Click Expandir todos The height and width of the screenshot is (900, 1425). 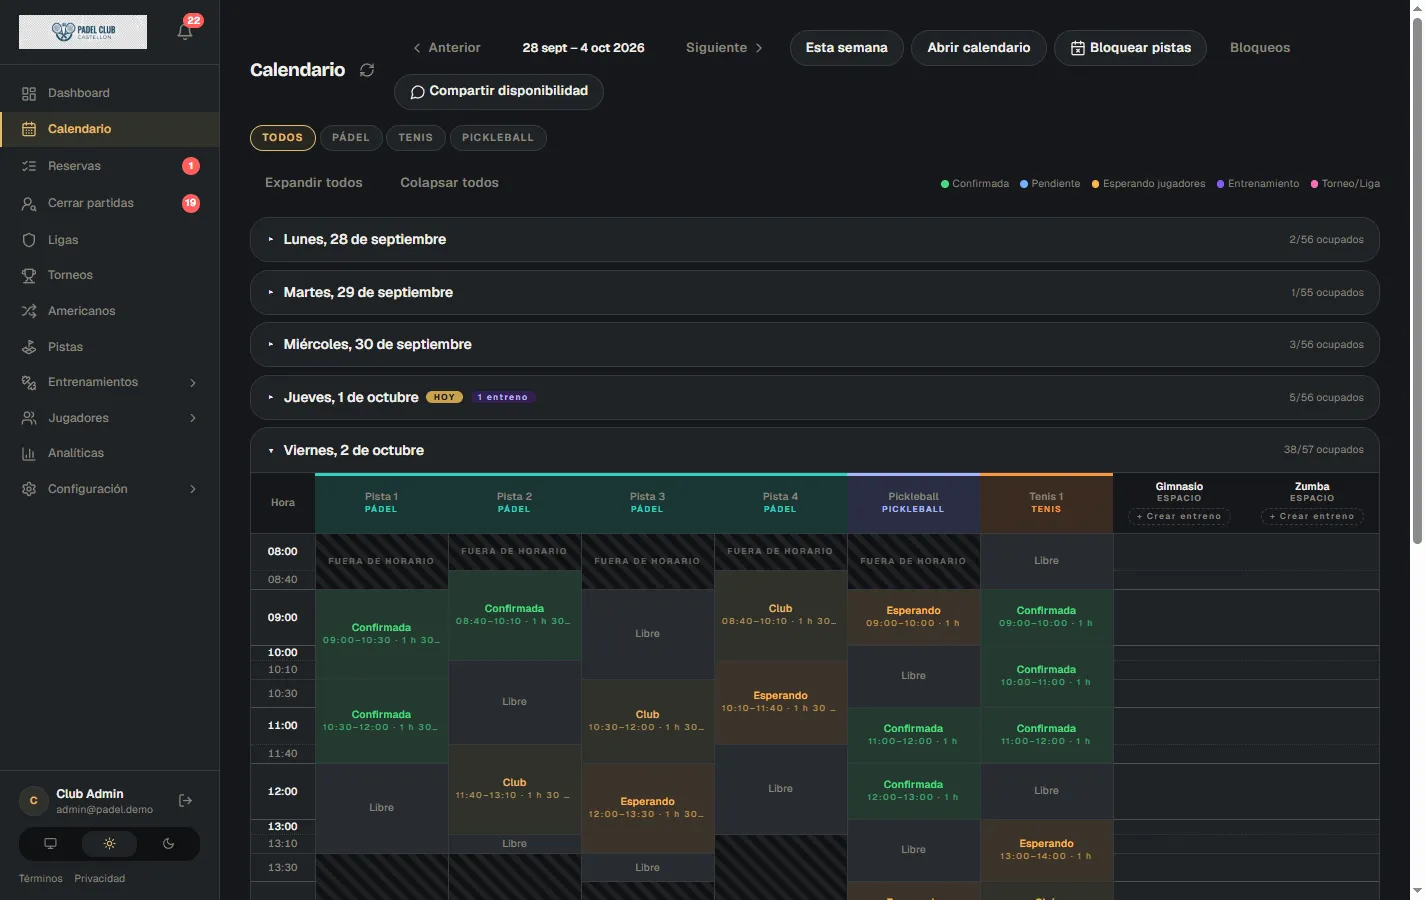click(x=314, y=183)
